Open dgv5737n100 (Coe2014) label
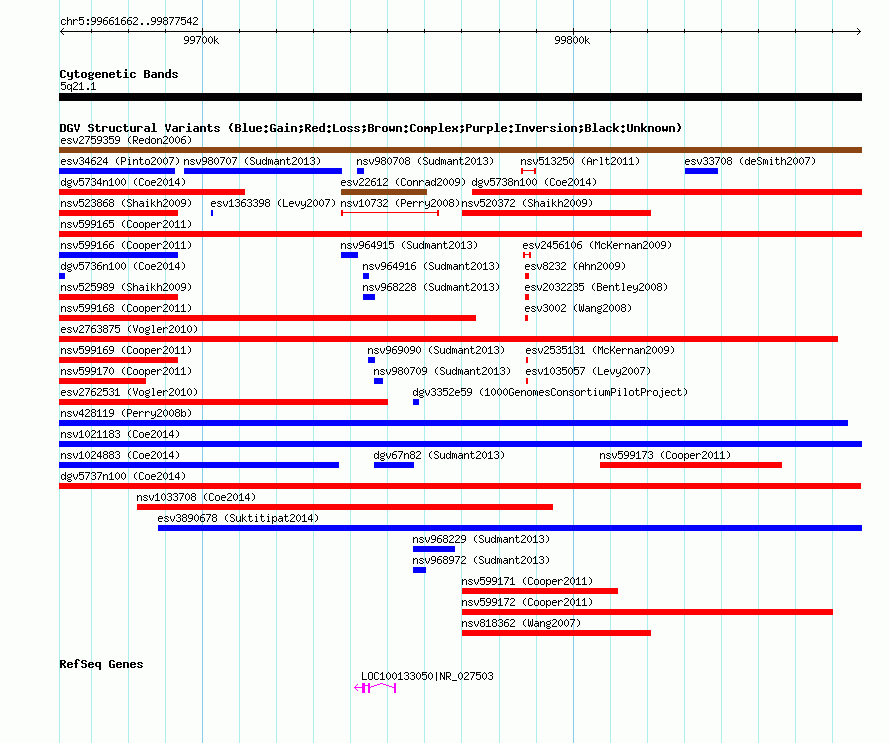 click(x=123, y=476)
